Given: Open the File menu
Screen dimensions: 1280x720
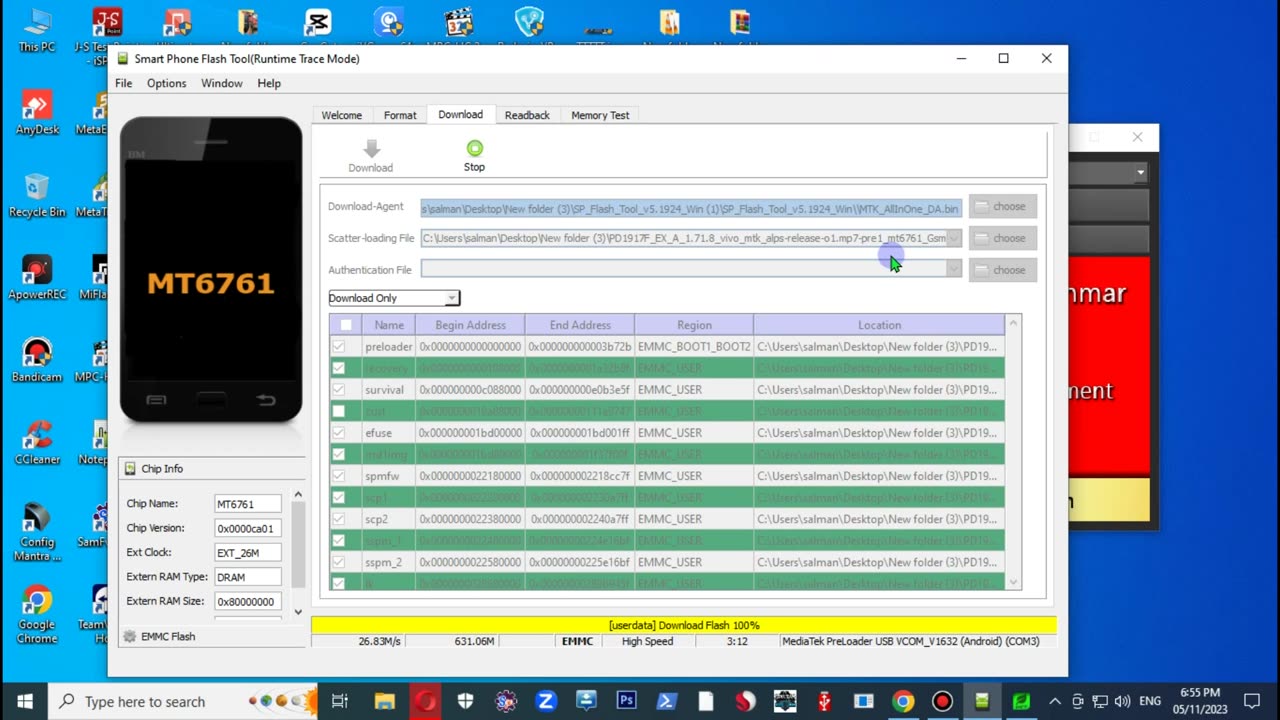Looking at the screenshot, I should [123, 83].
